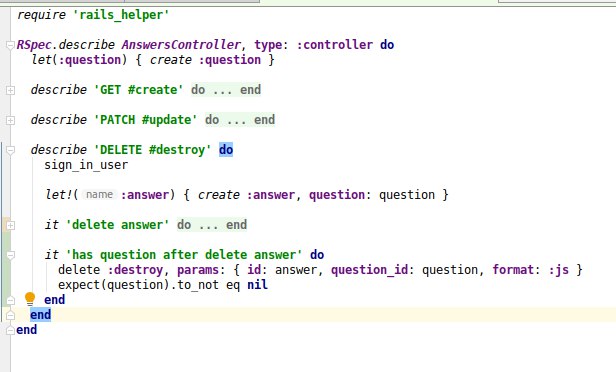This screenshot has height=372, width=616.
Task: Click fold-end marker on final end line
Action: pyautogui.click(x=11, y=330)
